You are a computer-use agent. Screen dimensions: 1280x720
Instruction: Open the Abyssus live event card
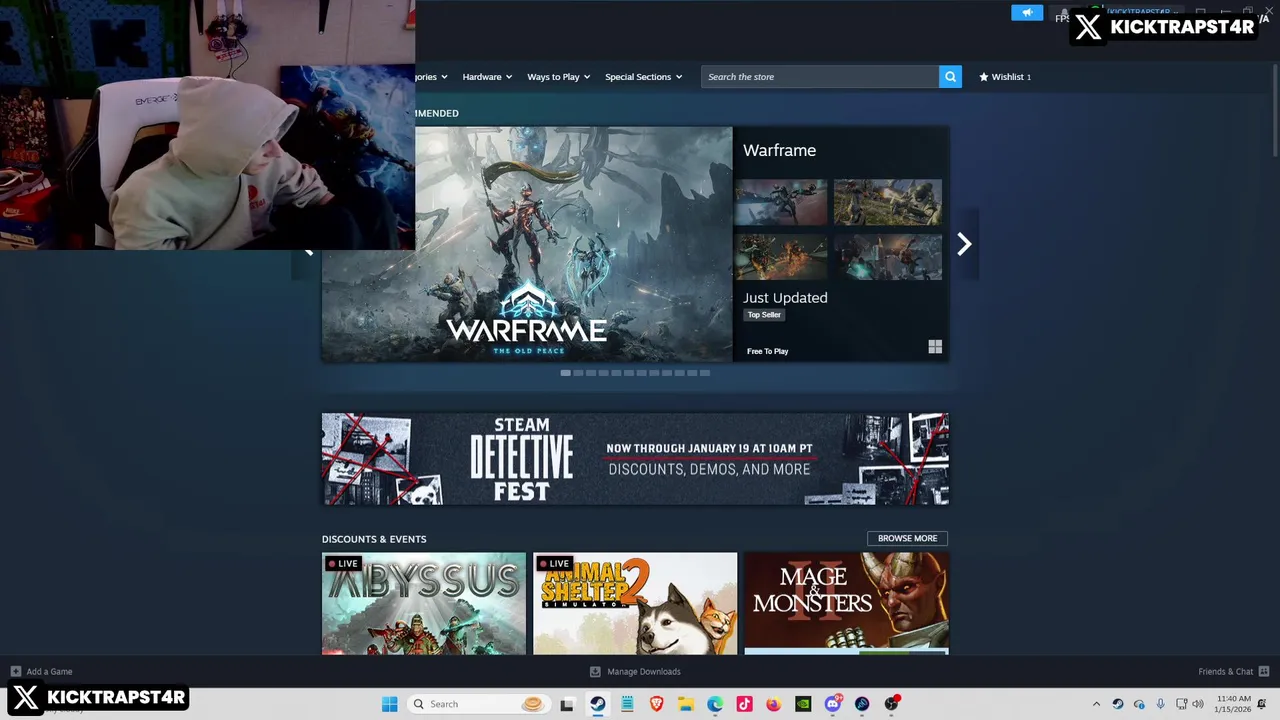pyautogui.click(x=424, y=604)
